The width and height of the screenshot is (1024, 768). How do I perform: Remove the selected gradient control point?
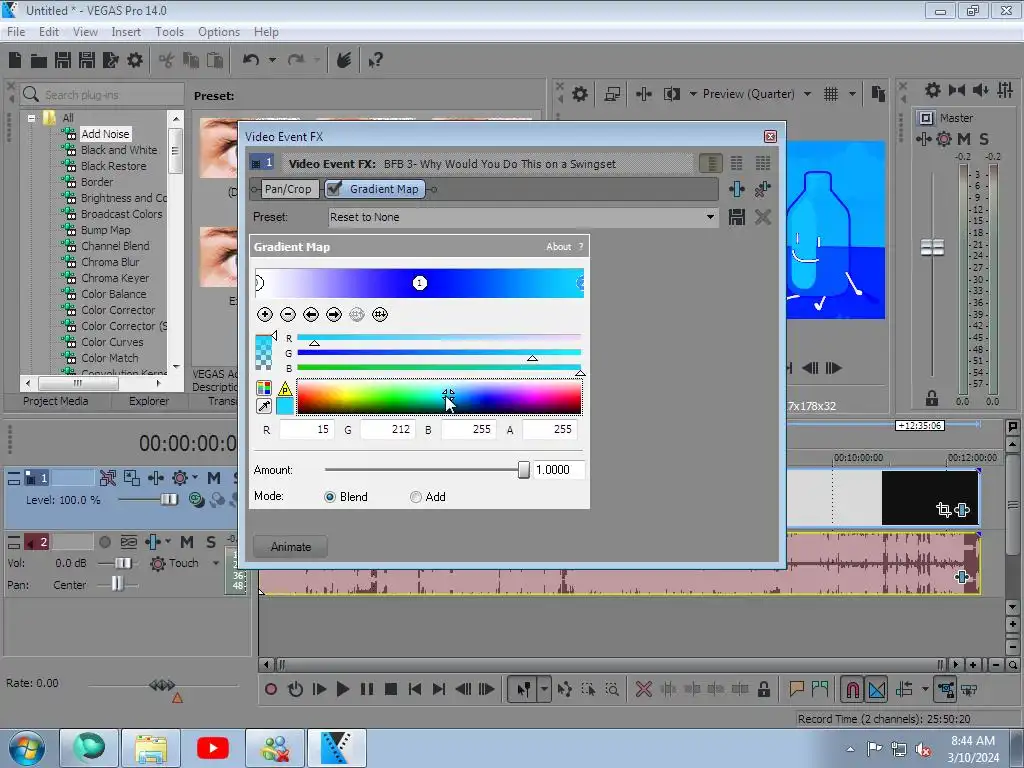287,315
